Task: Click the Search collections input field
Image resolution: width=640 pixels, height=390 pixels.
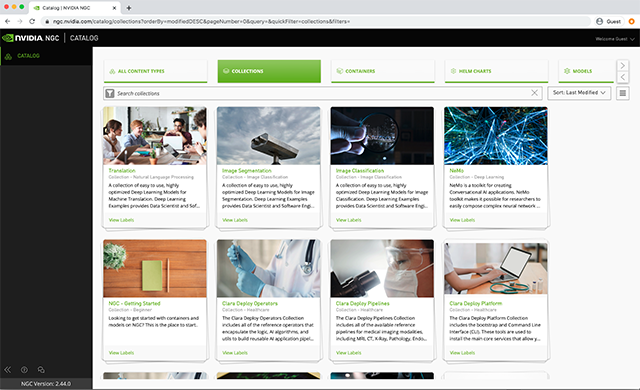Action: (x=322, y=93)
